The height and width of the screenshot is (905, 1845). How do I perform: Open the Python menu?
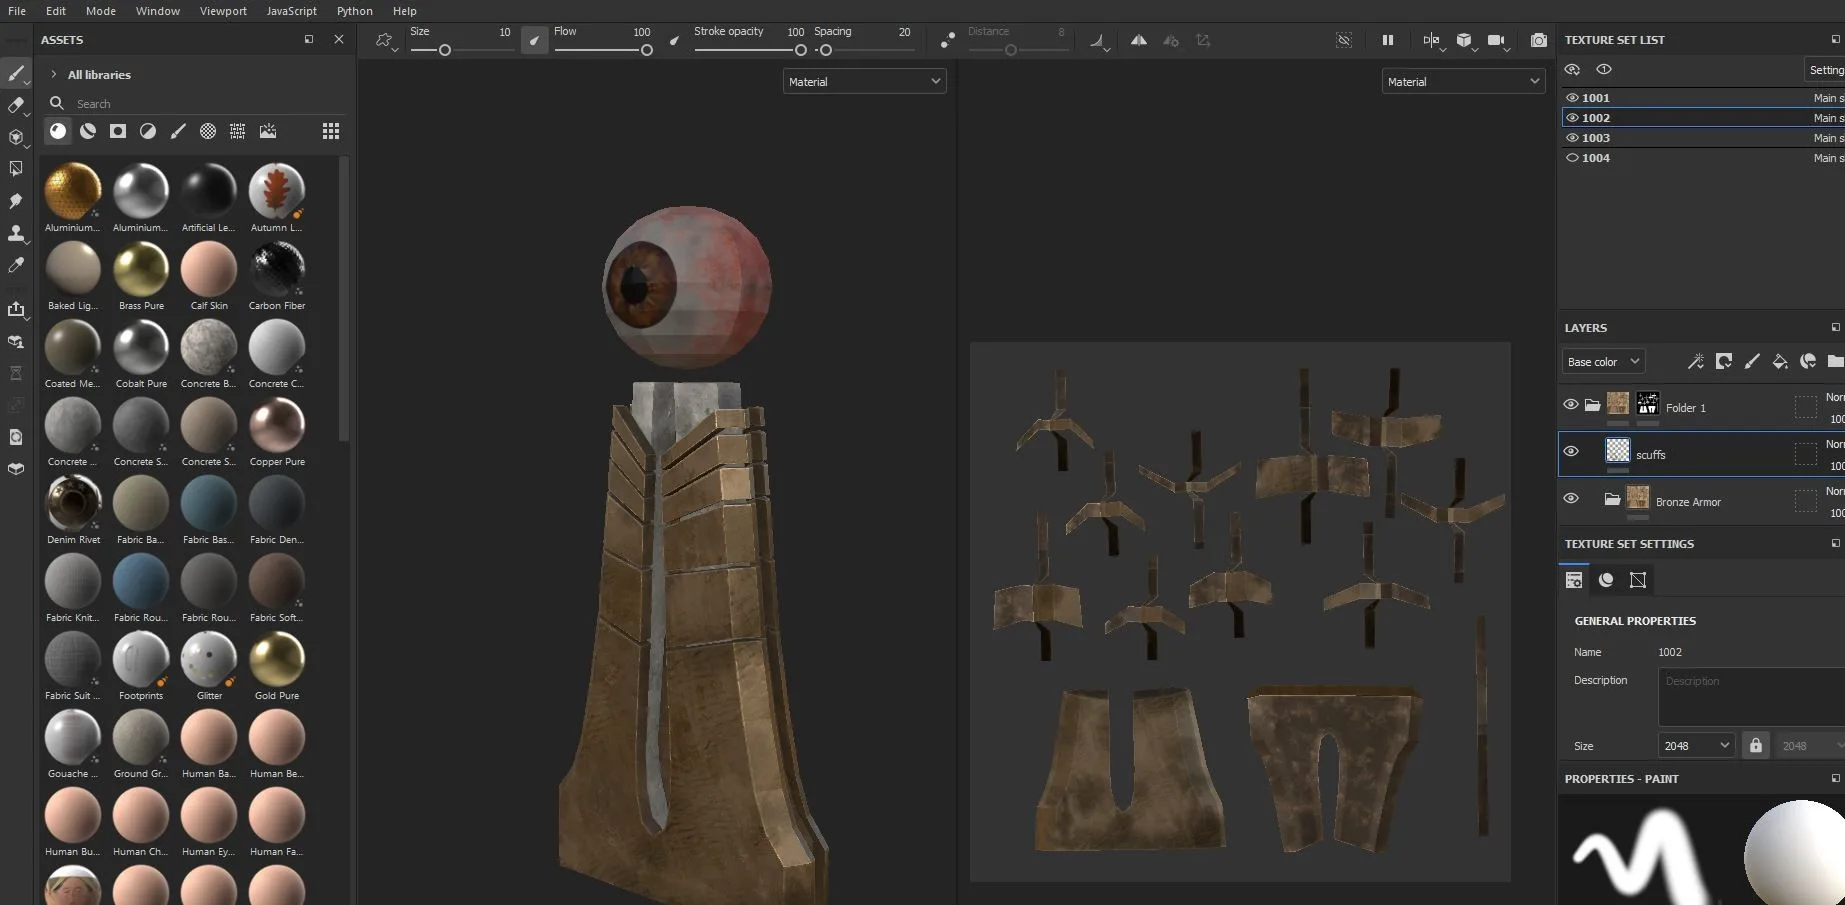coord(354,11)
